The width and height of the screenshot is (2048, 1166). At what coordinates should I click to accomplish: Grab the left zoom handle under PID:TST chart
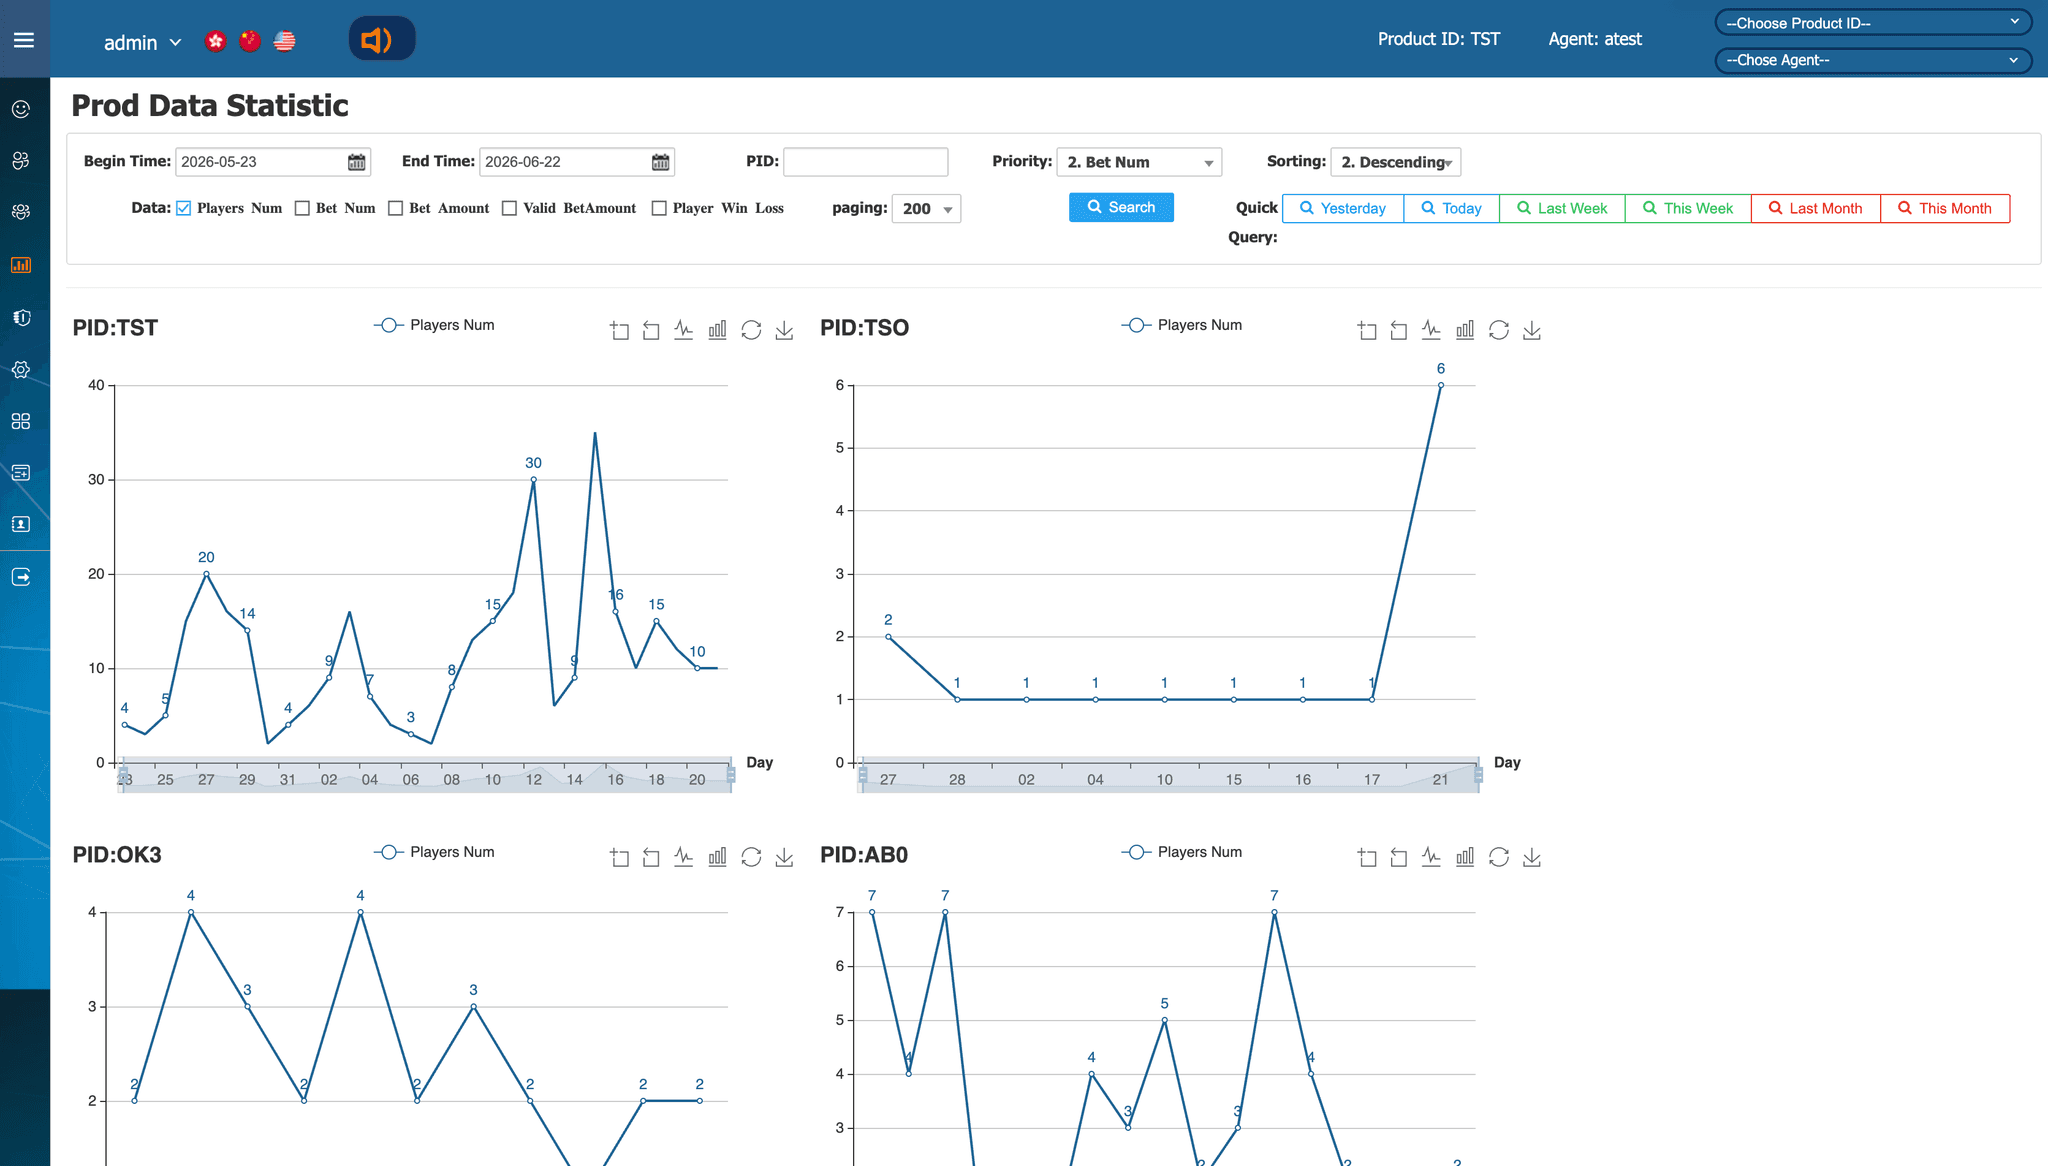[x=123, y=775]
